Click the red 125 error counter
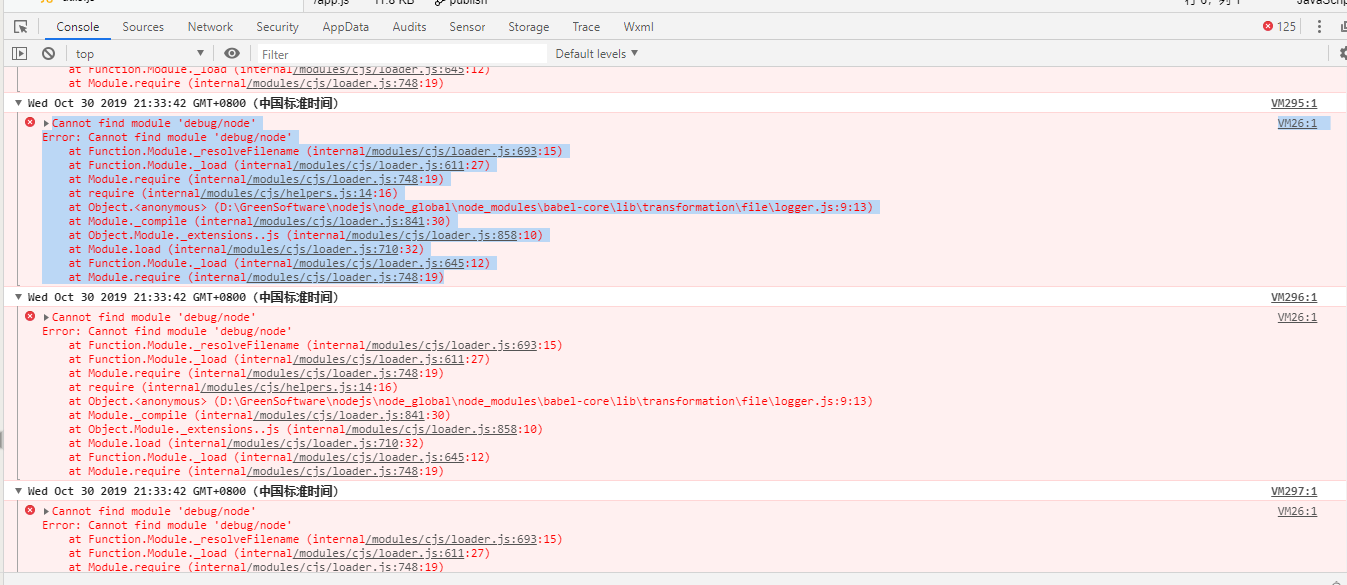Viewport: 1347px width, 585px height. (1279, 27)
